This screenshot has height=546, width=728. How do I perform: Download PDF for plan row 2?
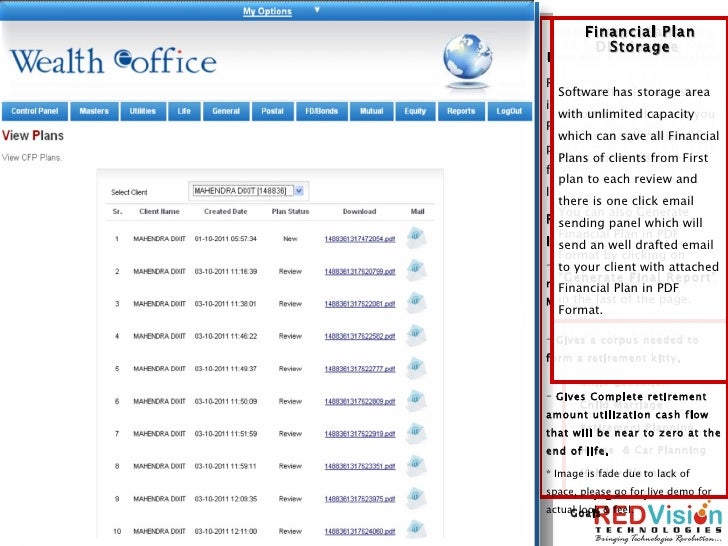360,272
